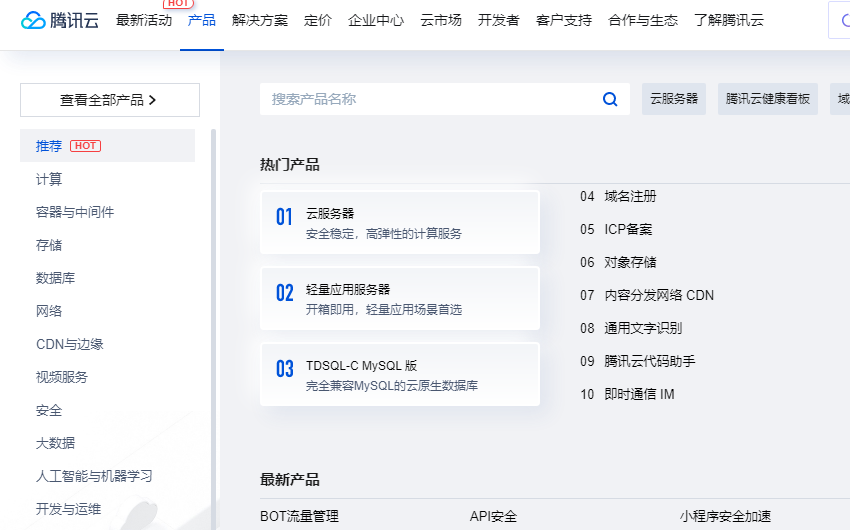Click the 云服务器 quick tag
Viewport: 850px width, 530px height.
(x=674, y=99)
